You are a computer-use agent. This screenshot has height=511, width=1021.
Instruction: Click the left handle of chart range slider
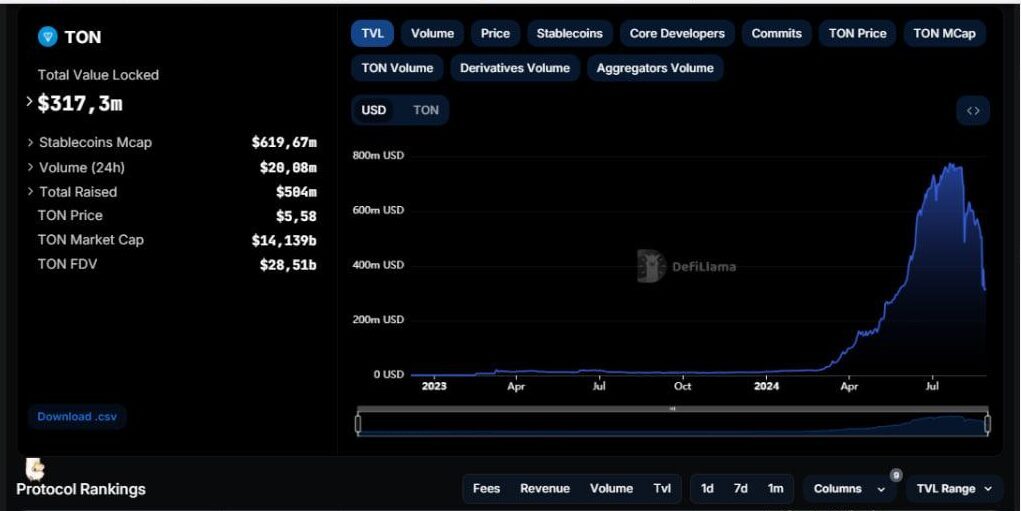pyautogui.click(x=358, y=424)
